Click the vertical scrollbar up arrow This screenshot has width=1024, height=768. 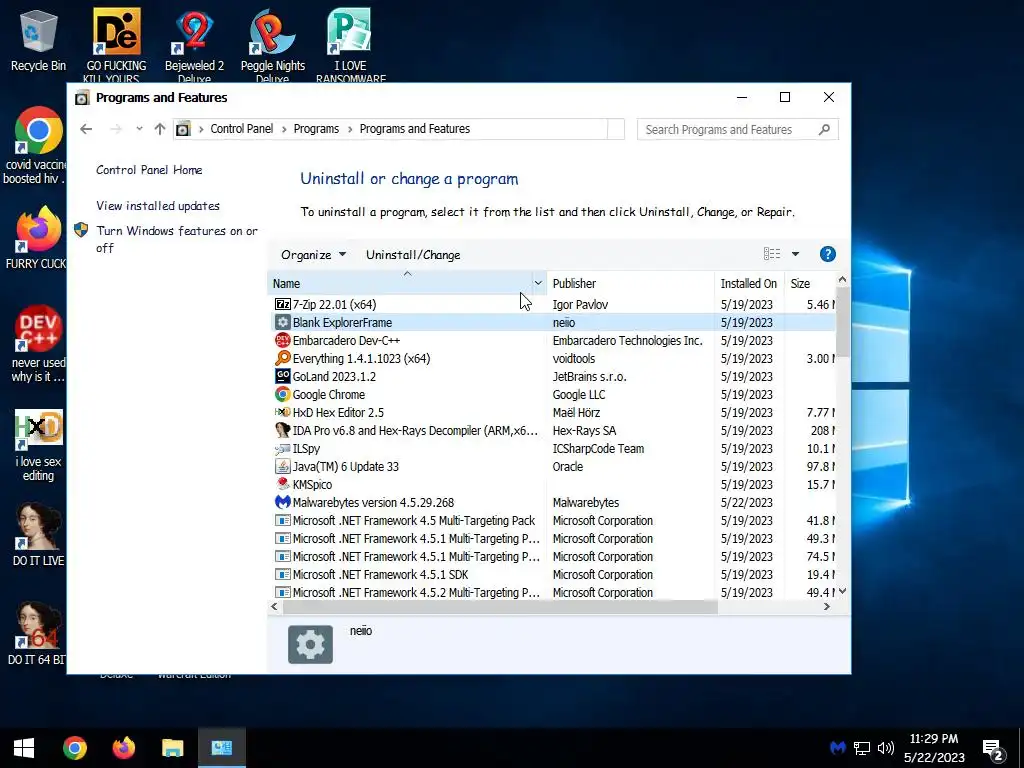click(842, 280)
